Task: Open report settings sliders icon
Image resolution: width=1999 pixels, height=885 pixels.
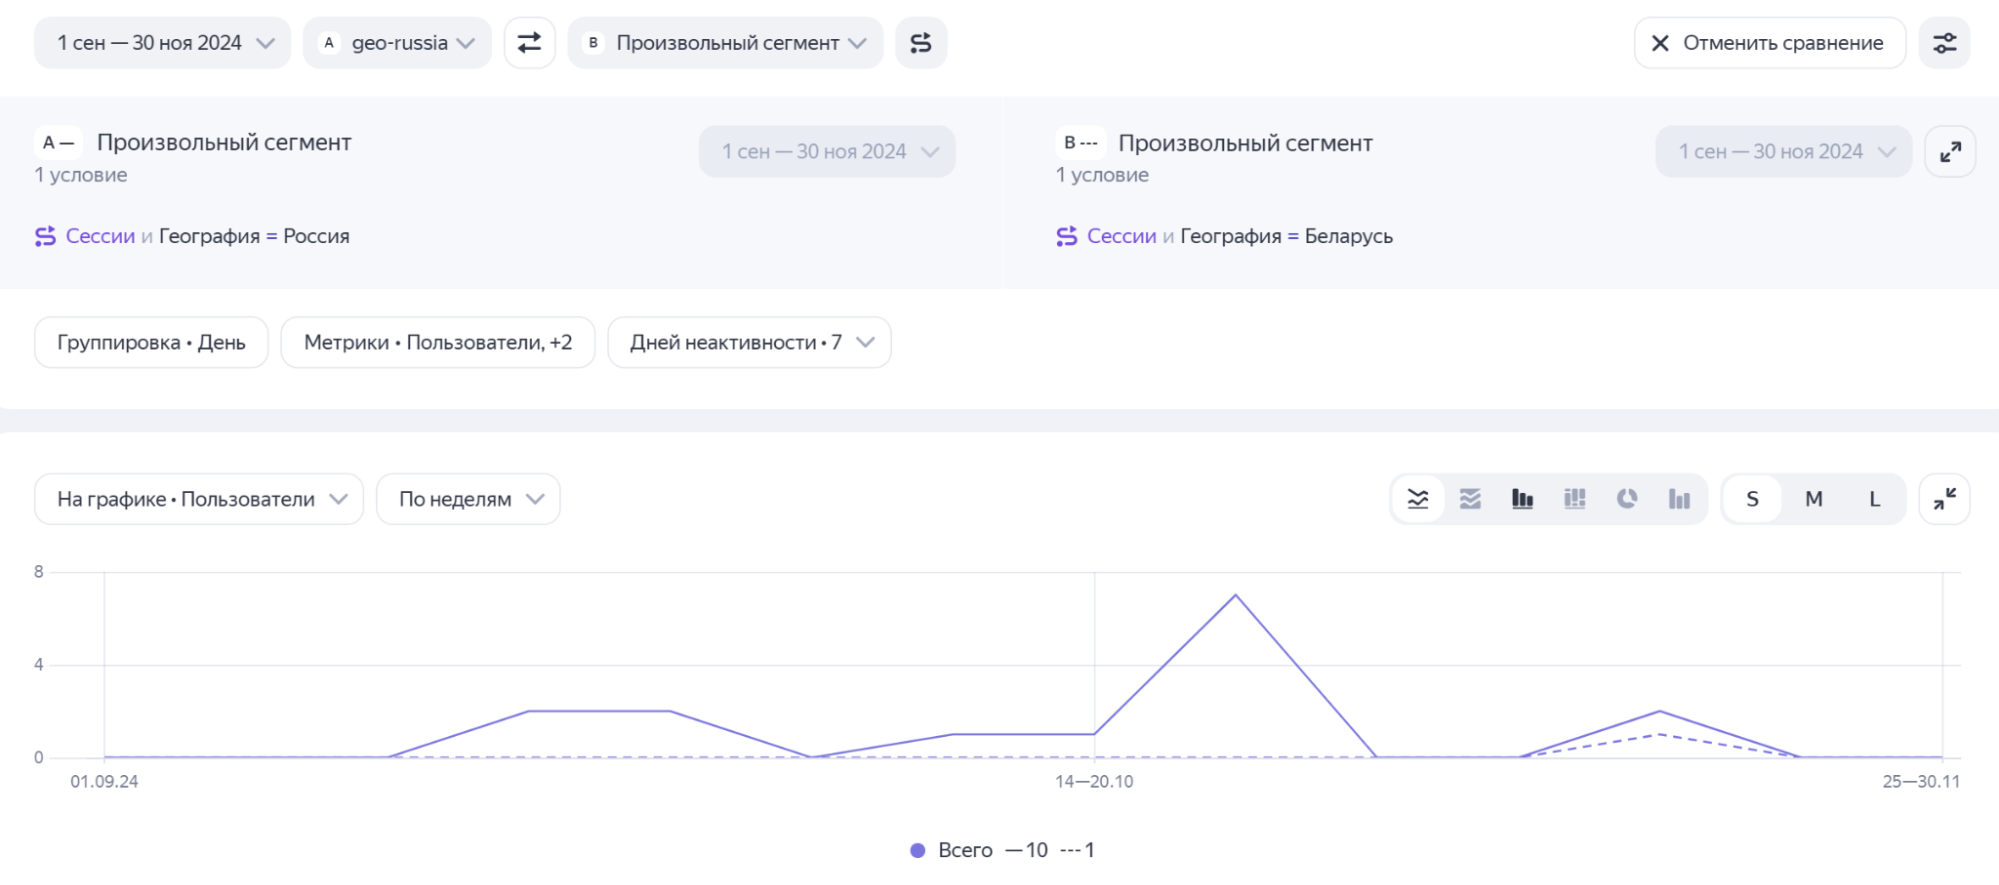Action: [1944, 43]
